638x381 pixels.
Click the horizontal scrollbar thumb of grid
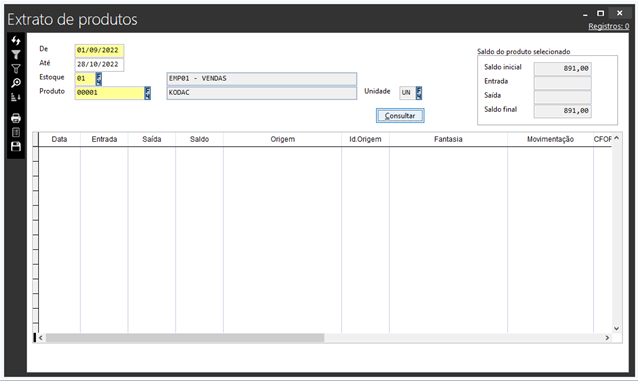(185, 338)
